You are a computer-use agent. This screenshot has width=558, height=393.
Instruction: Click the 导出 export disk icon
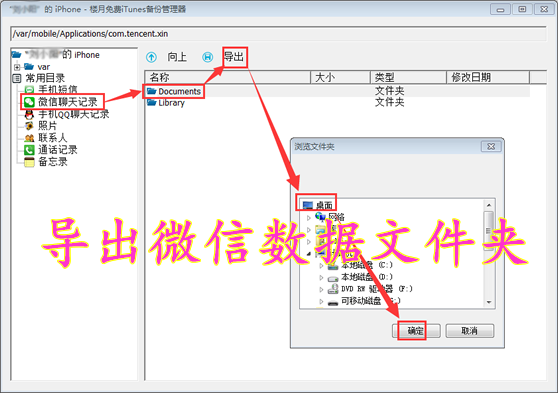coord(207,57)
